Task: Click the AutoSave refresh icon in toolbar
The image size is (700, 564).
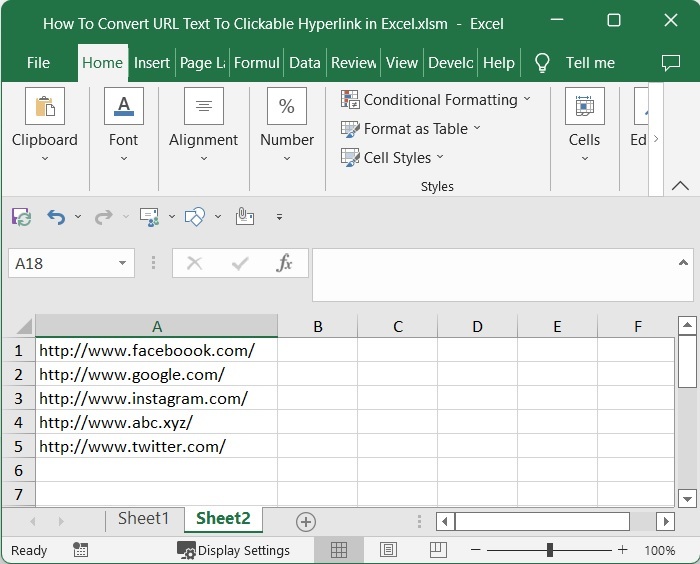Action: 21,216
